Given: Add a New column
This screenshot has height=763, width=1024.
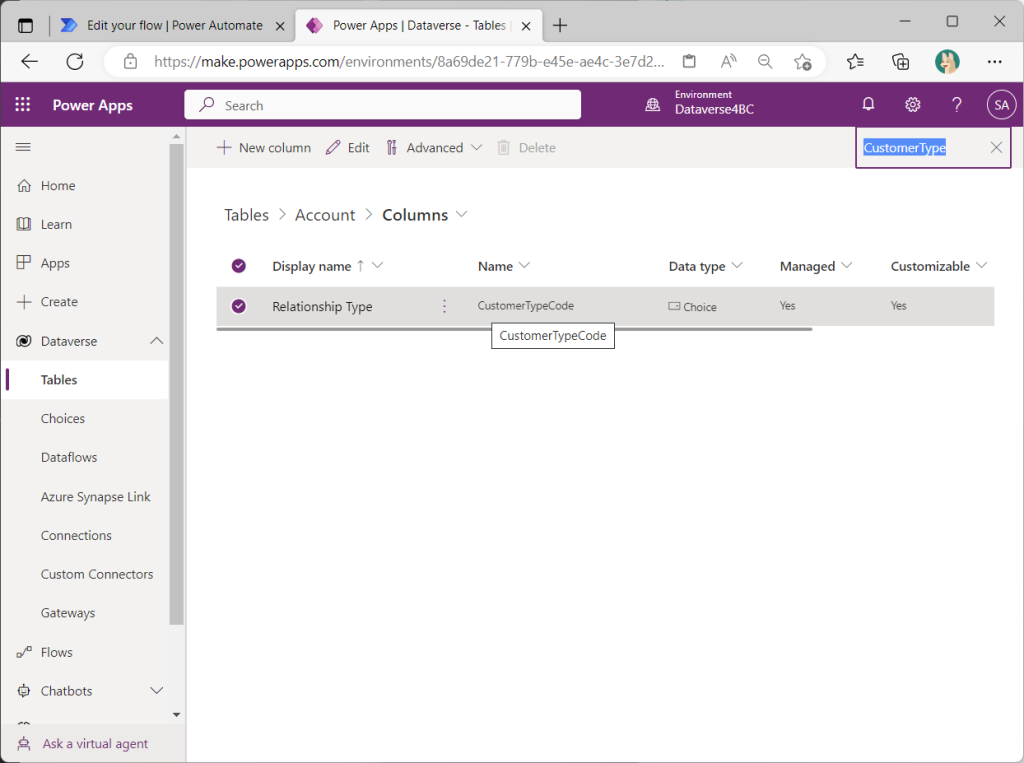Looking at the screenshot, I should [264, 148].
